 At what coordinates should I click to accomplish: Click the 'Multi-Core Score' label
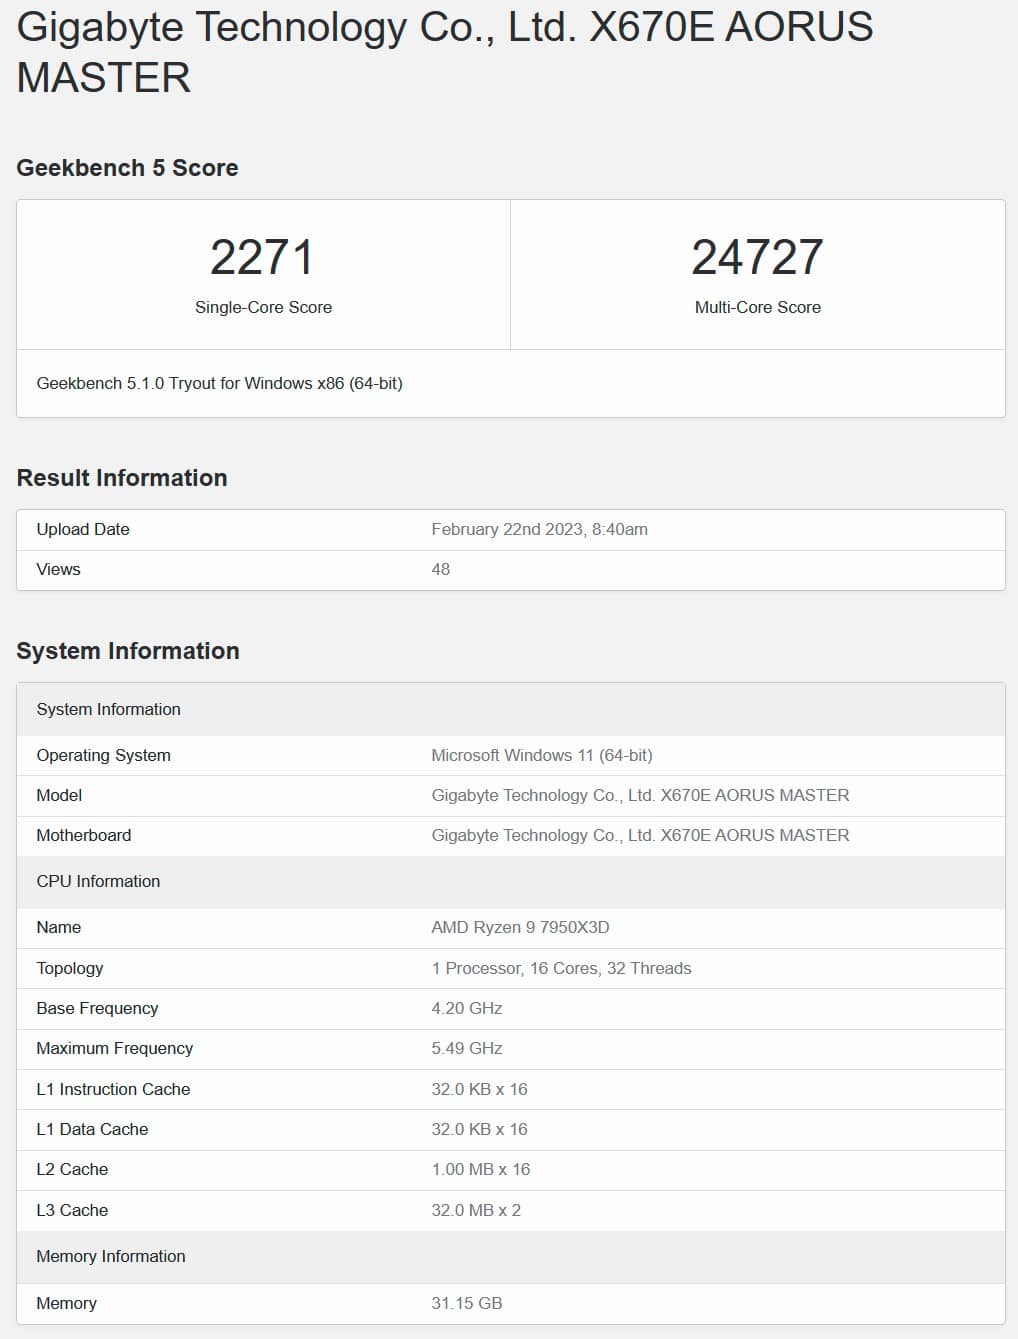click(x=757, y=307)
